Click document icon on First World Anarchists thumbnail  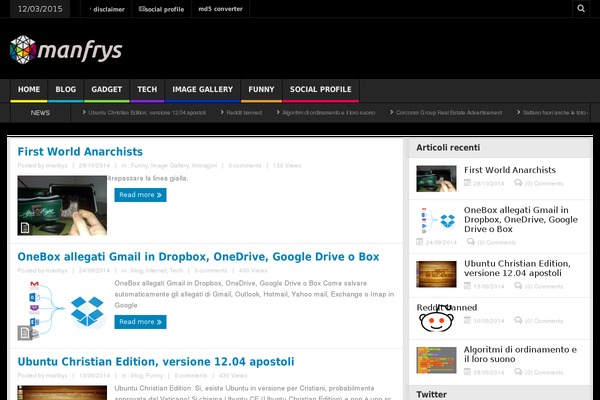point(25,228)
